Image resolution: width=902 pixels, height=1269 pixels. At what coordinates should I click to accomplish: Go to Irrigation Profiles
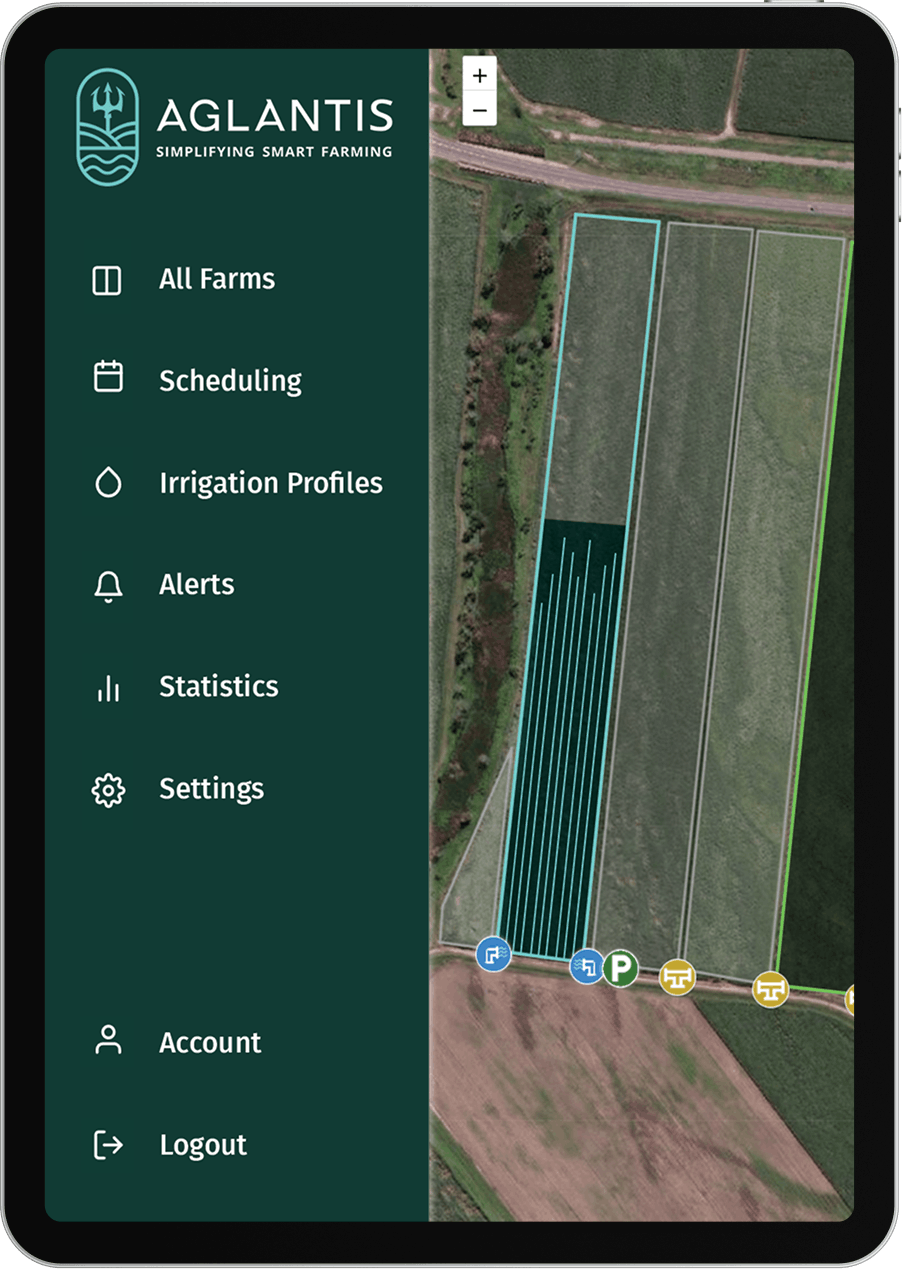point(270,483)
